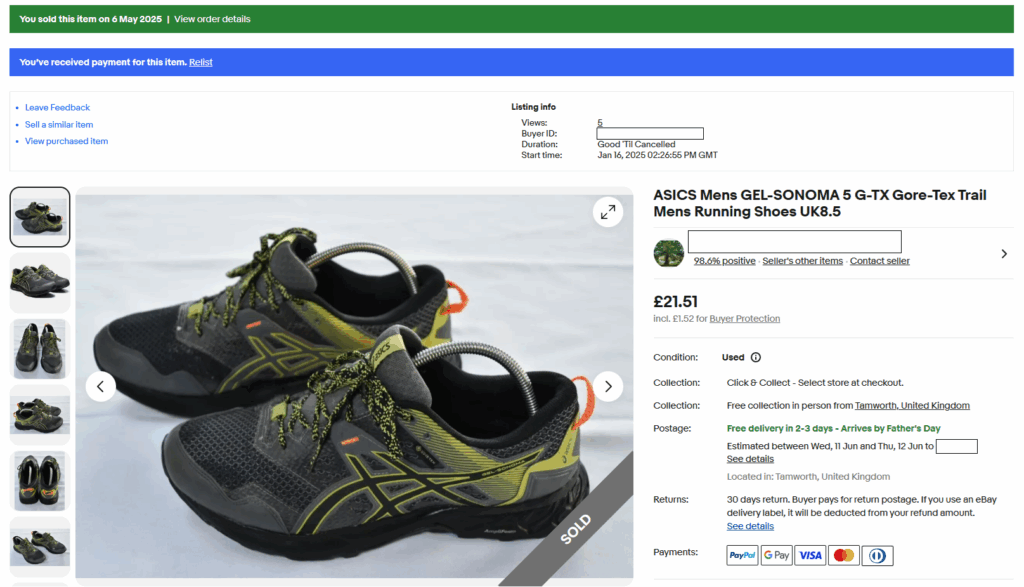Open Buyer Protection link
1024x587 pixels.
(744, 319)
